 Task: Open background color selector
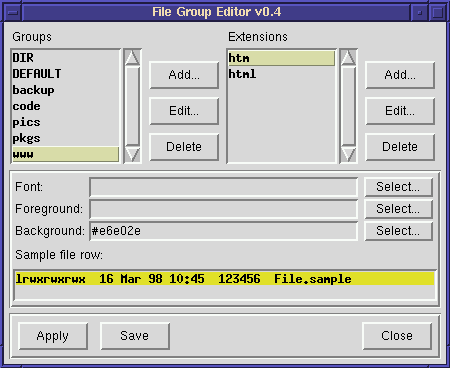[398, 231]
